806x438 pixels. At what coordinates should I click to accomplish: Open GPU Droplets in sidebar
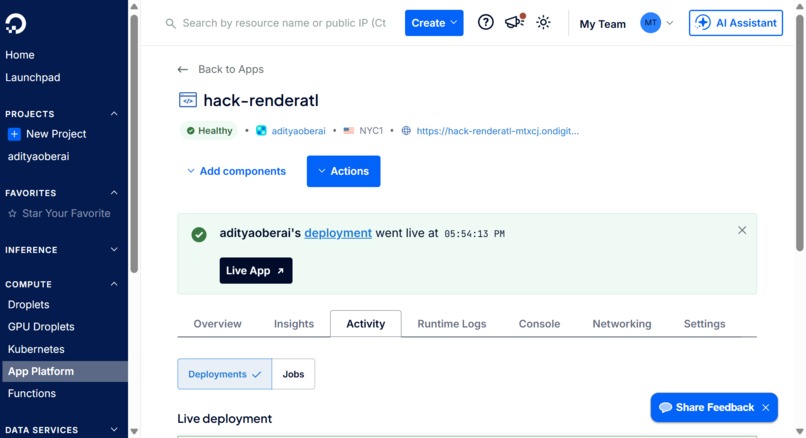41,327
